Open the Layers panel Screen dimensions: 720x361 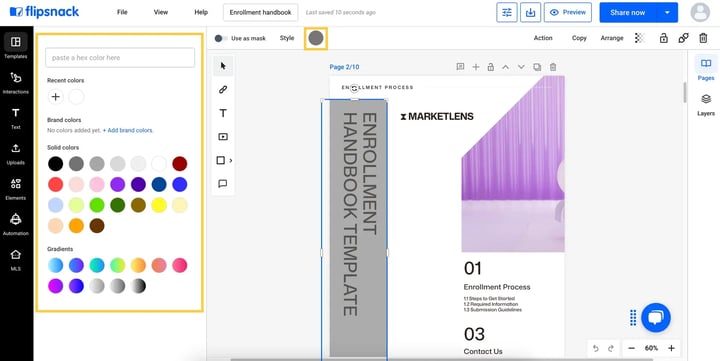(706, 104)
